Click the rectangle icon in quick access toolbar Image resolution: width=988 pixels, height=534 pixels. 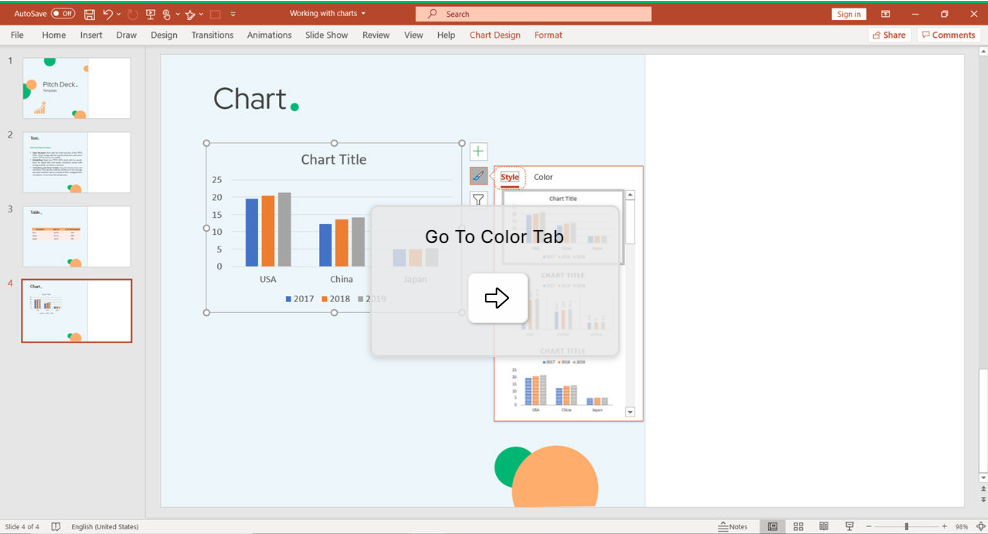(215, 14)
